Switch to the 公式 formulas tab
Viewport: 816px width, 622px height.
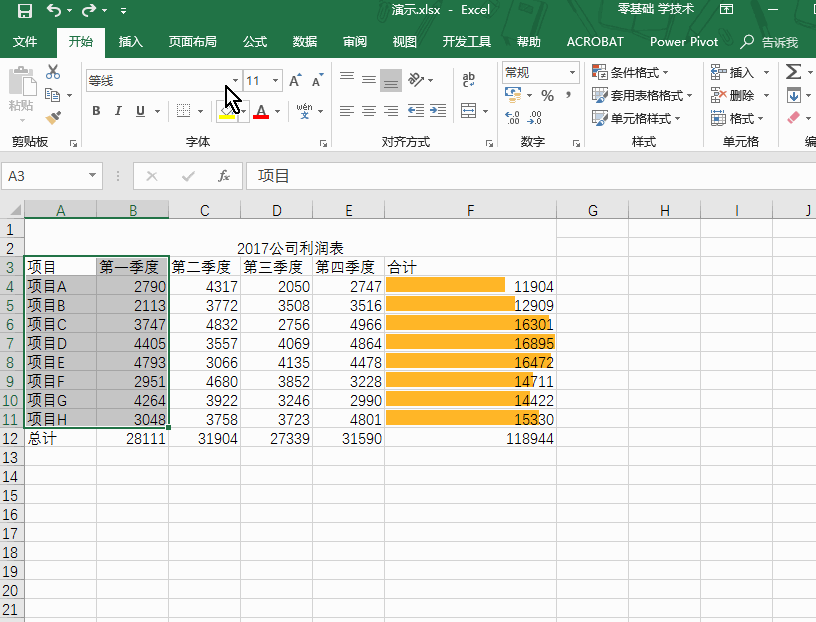pyautogui.click(x=255, y=42)
